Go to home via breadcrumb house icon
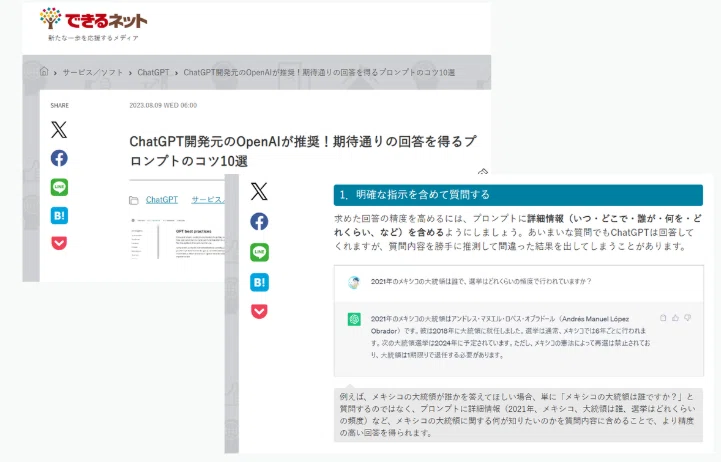Image resolution: width=721 pixels, height=462 pixels. [44, 72]
